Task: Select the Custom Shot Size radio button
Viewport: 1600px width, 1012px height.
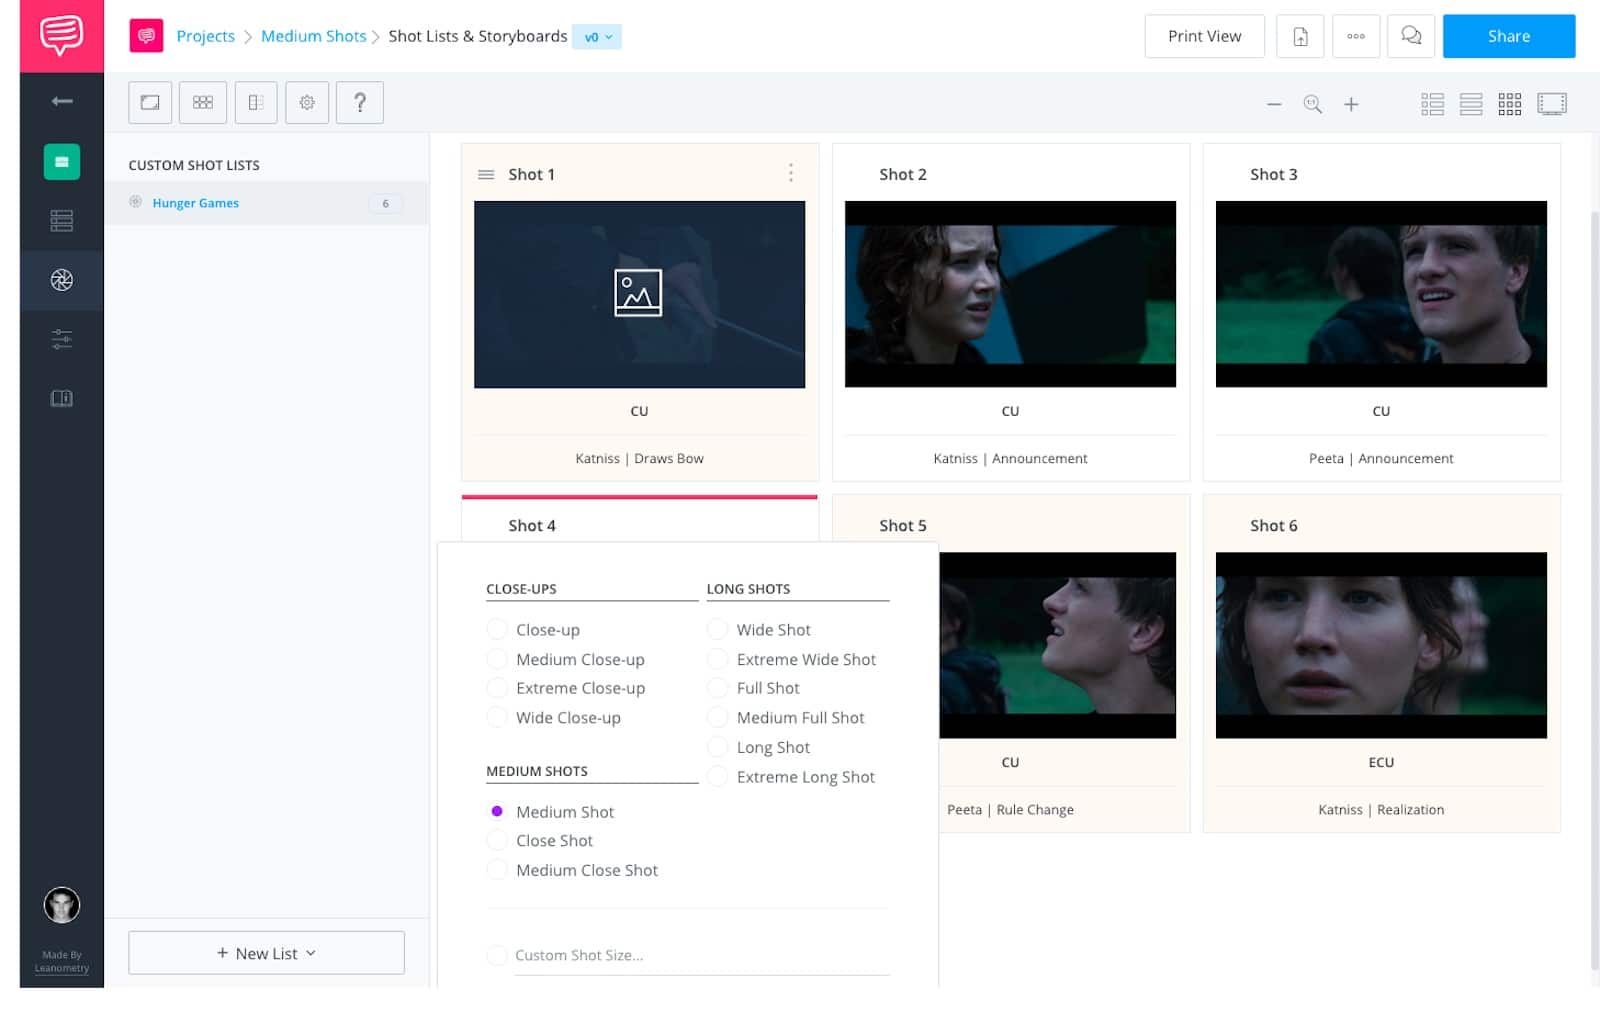Action: 497,955
